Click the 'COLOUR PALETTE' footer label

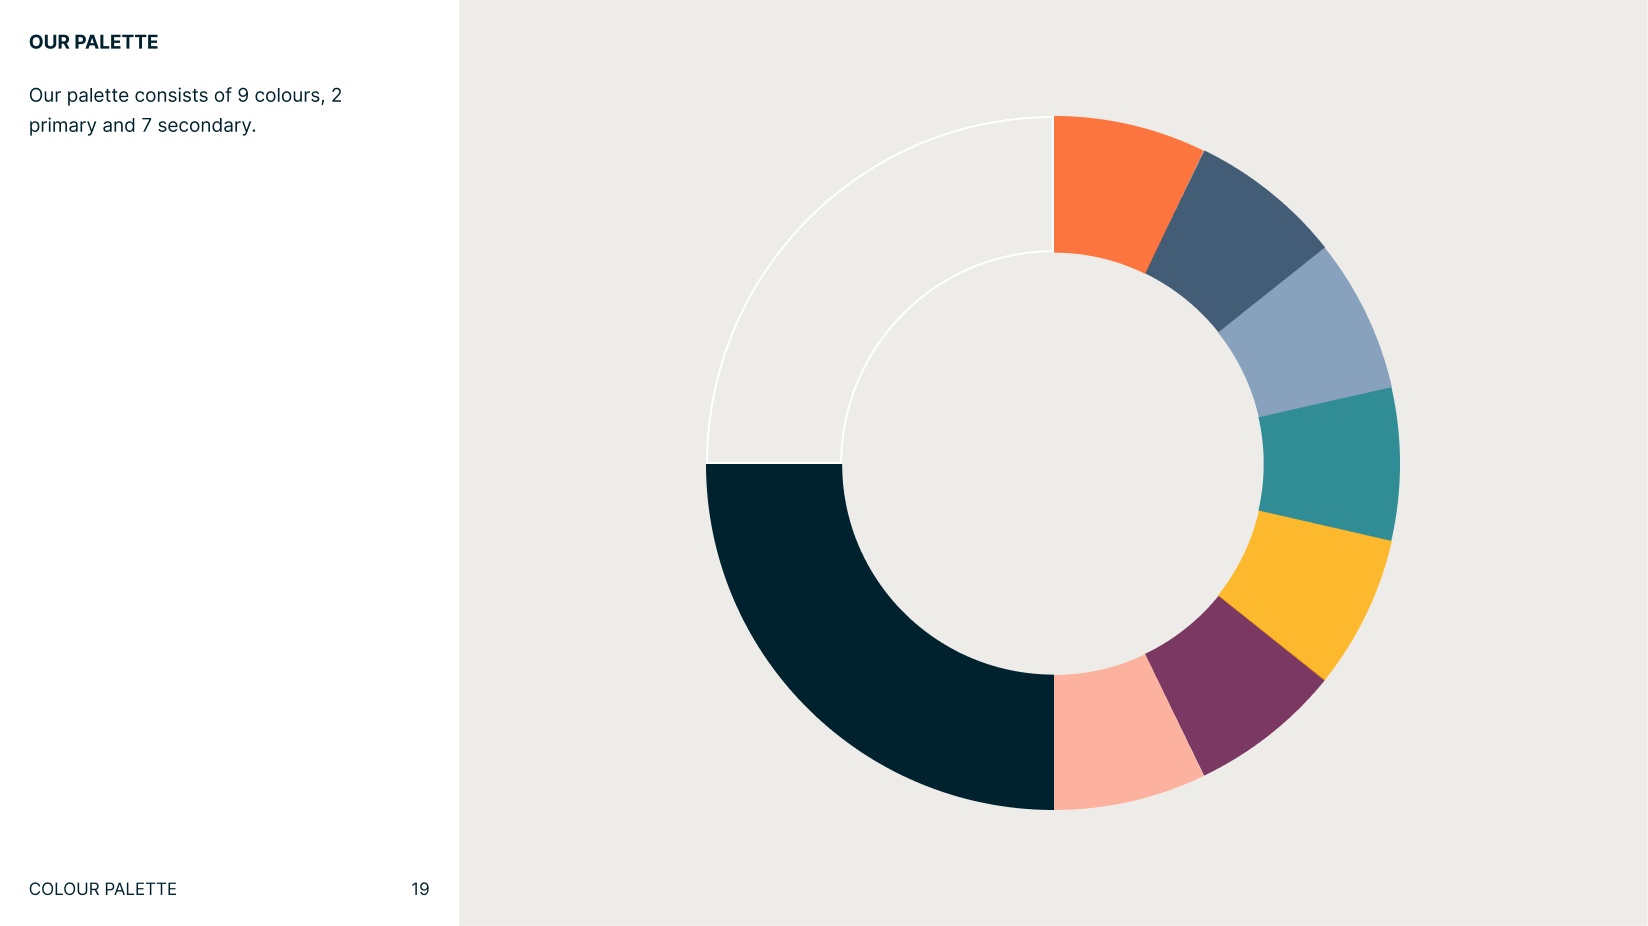(103, 889)
